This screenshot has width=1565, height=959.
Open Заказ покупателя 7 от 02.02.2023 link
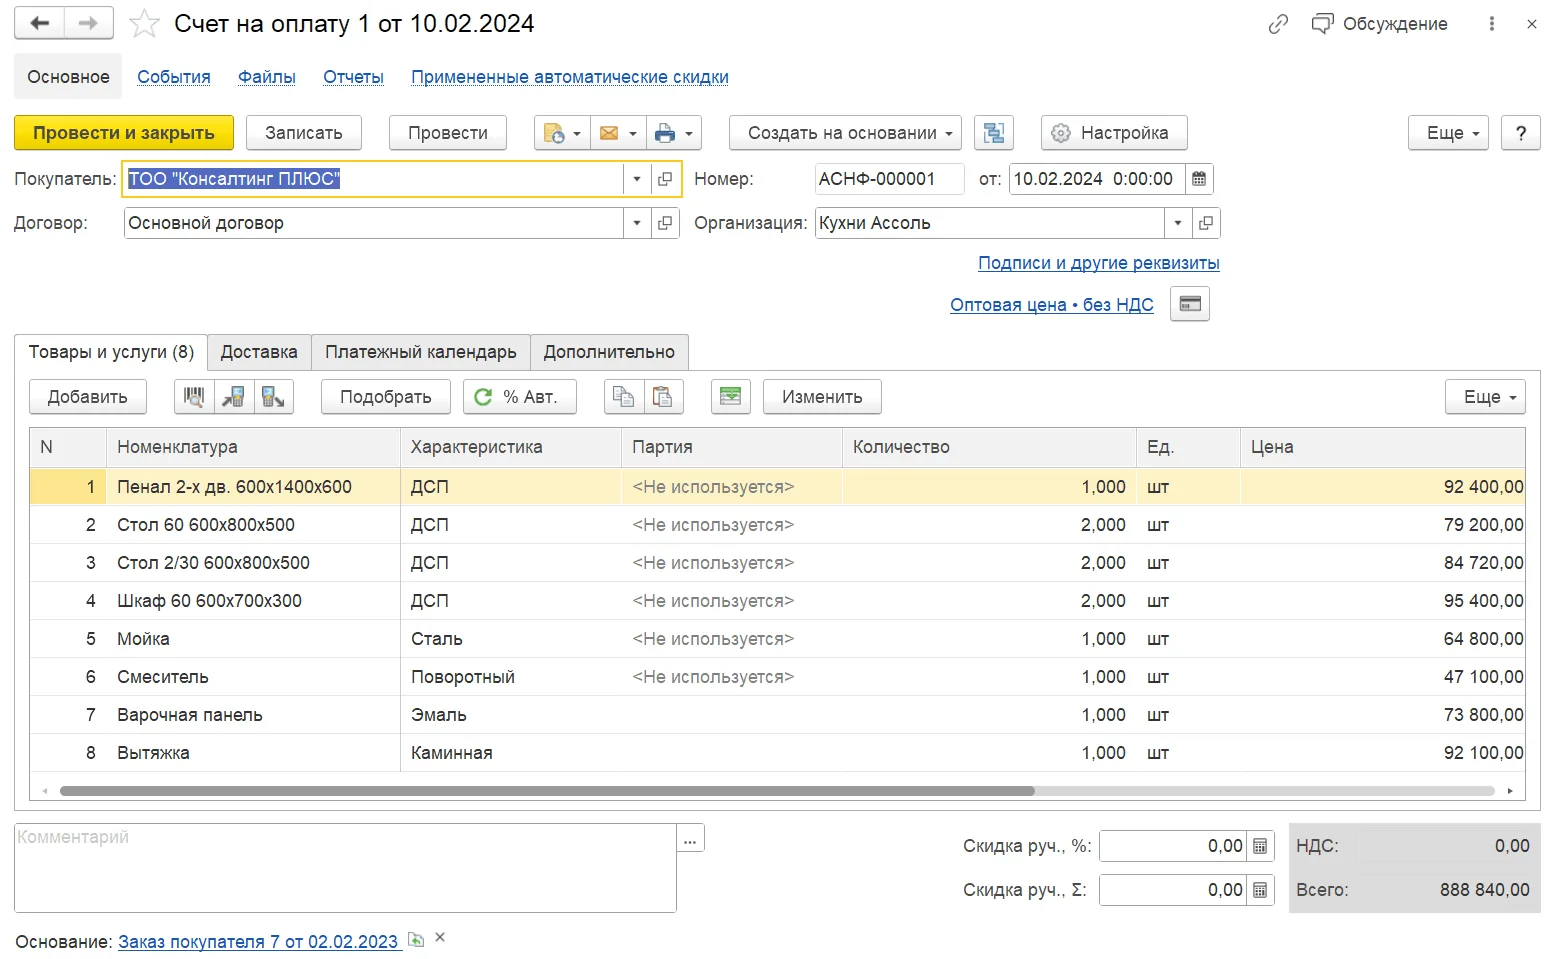click(258, 942)
